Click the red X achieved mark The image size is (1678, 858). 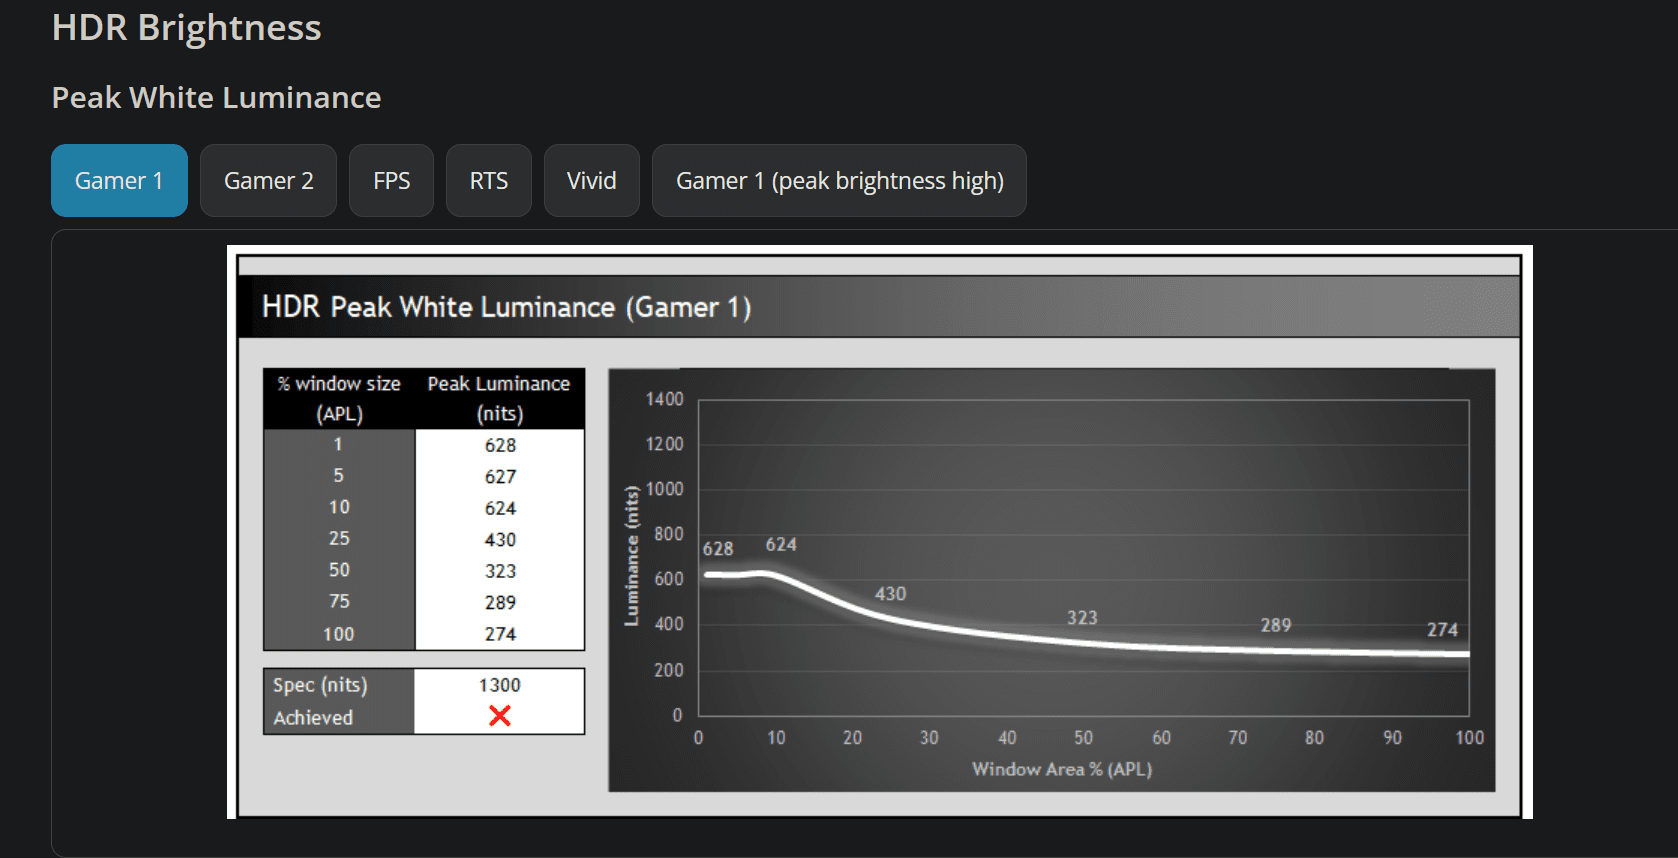[x=500, y=716]
